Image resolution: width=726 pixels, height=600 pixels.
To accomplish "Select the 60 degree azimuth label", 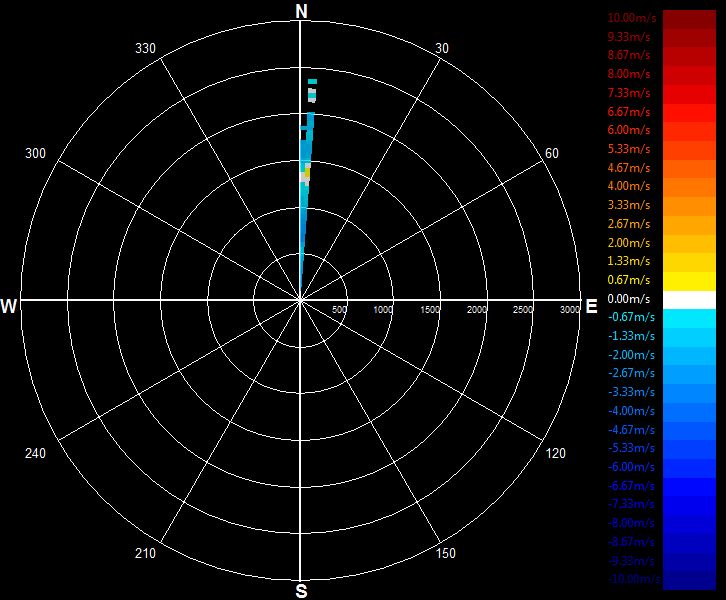I will tap(551, 153).
